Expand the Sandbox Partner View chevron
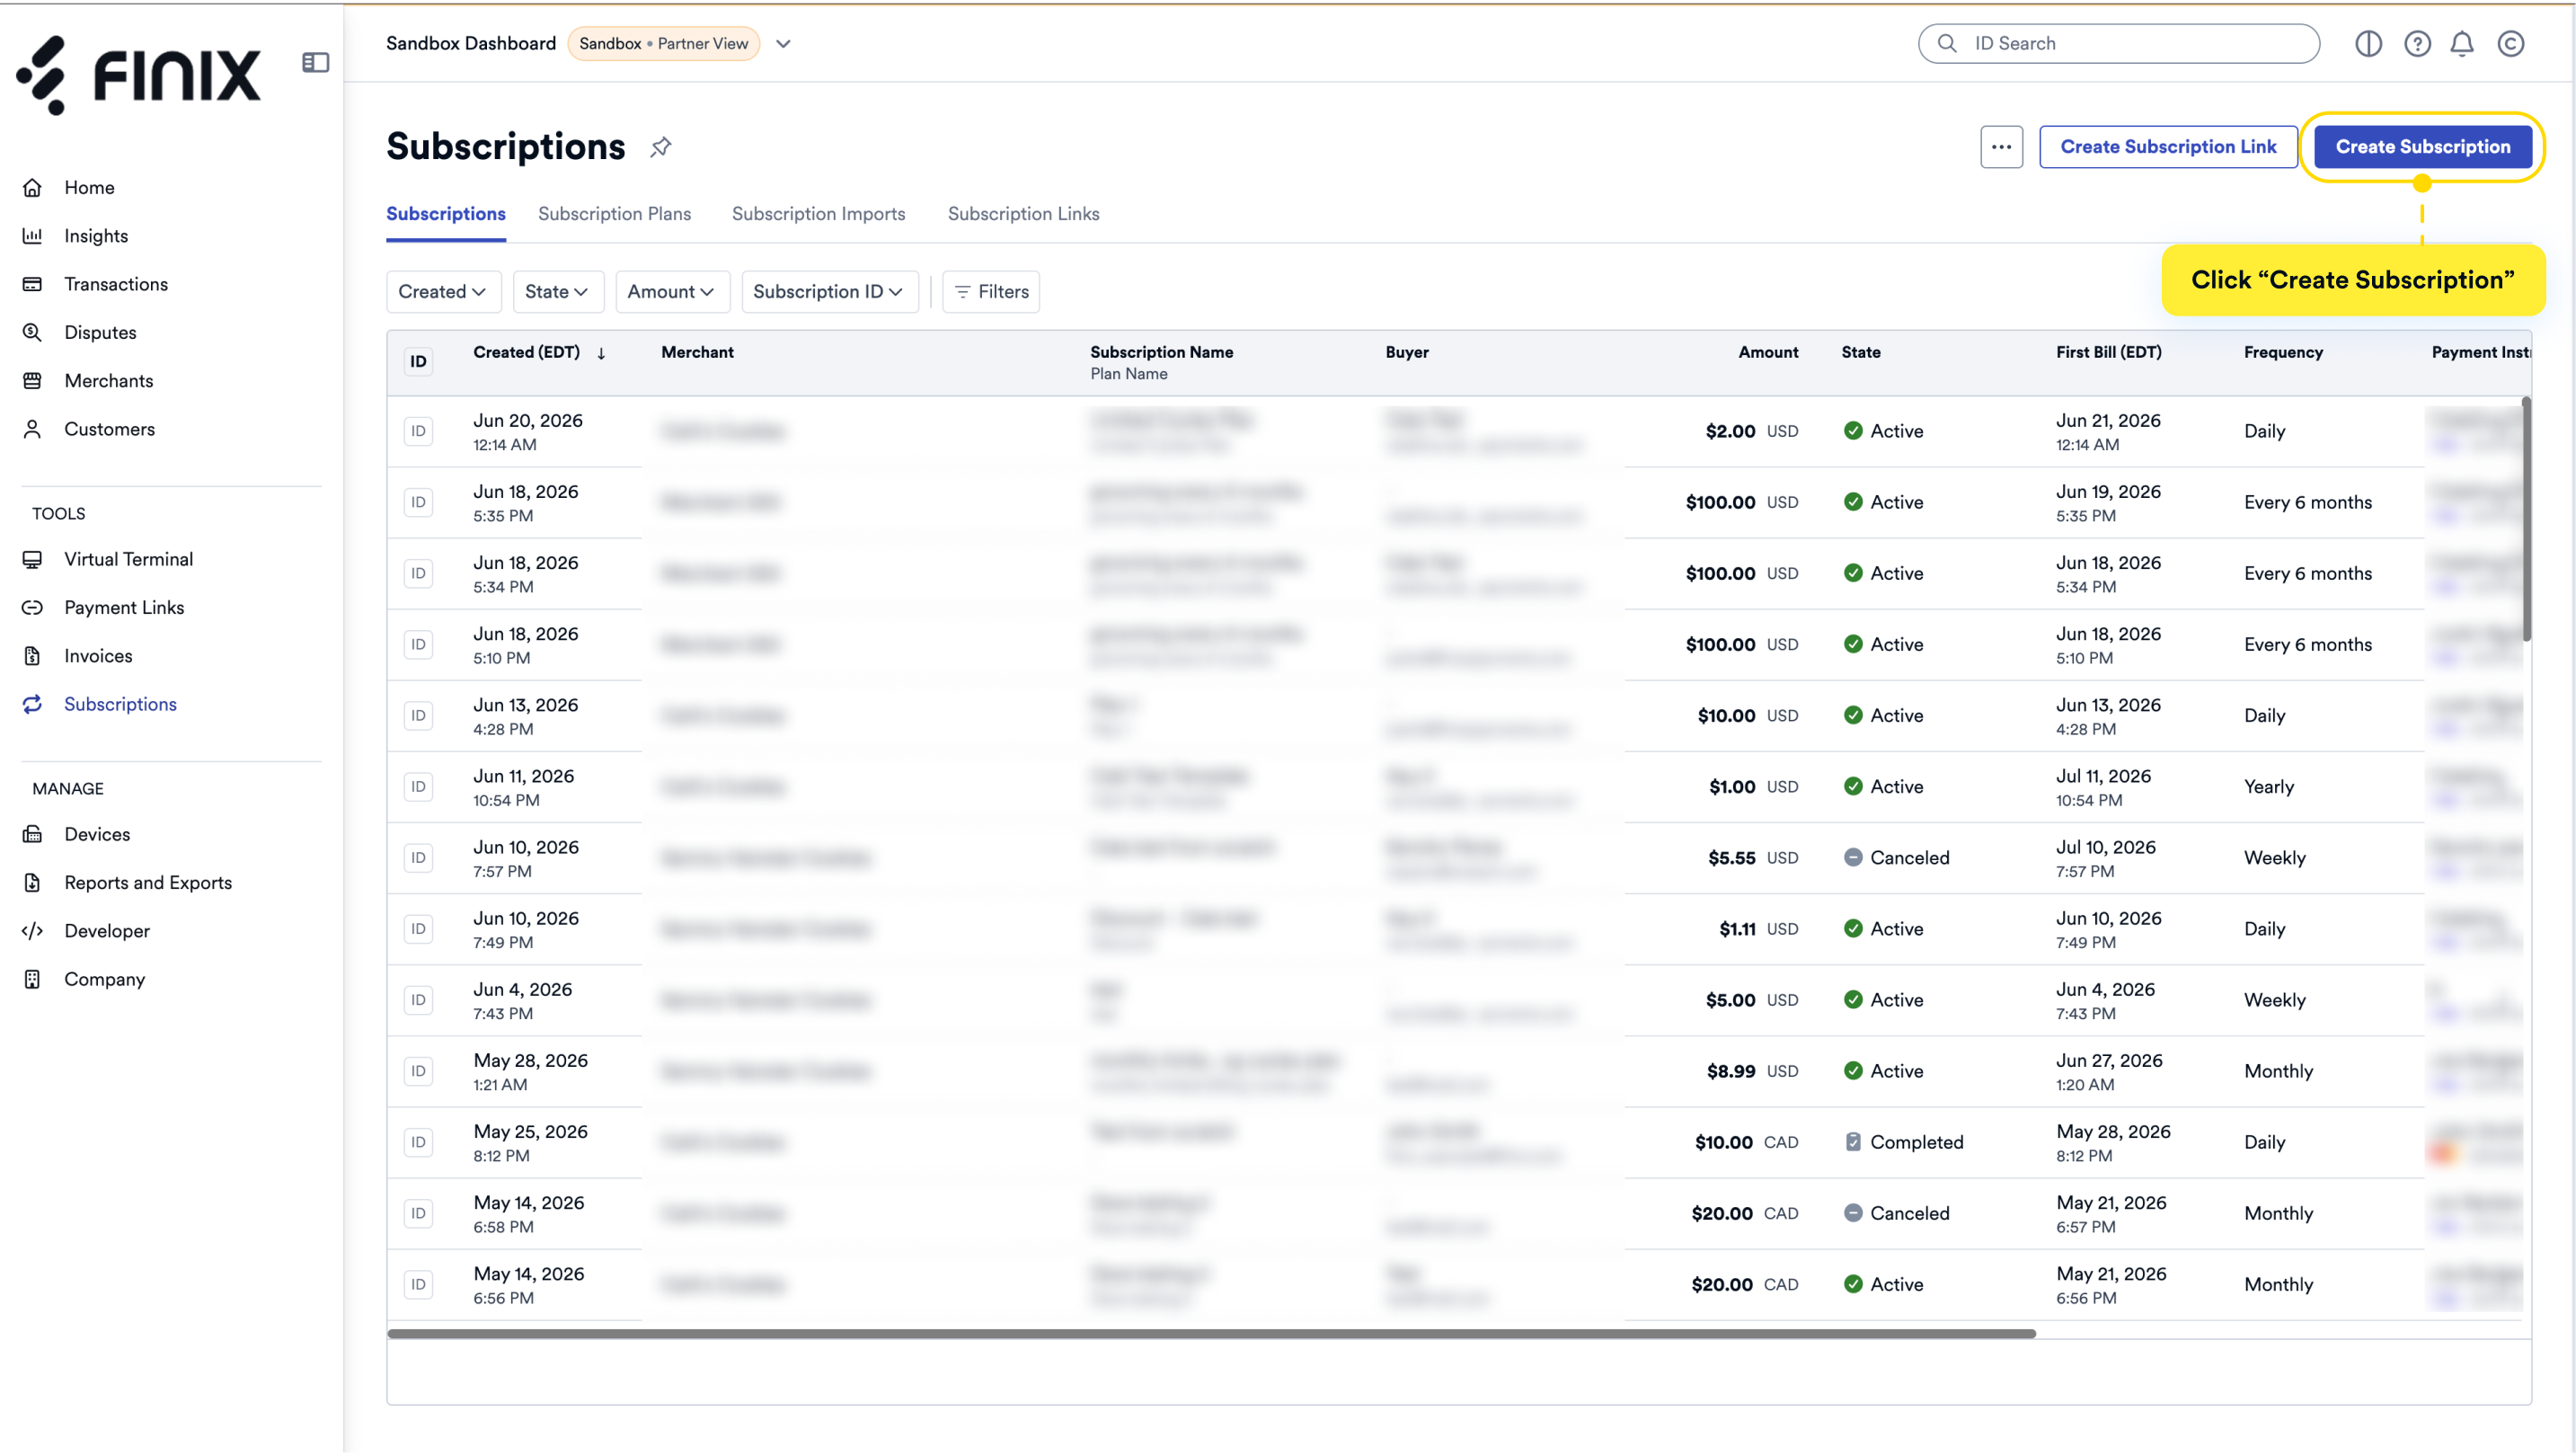 [783, 43]
